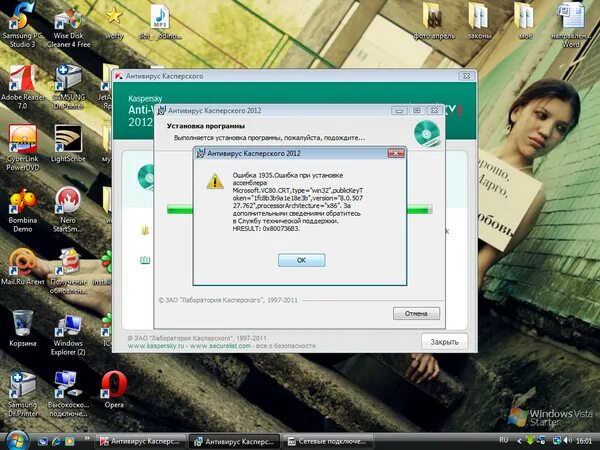This screenshot has width=600, height=450.
Task: Launch Opera browser desktop icon
Action: tap(114, 390)
